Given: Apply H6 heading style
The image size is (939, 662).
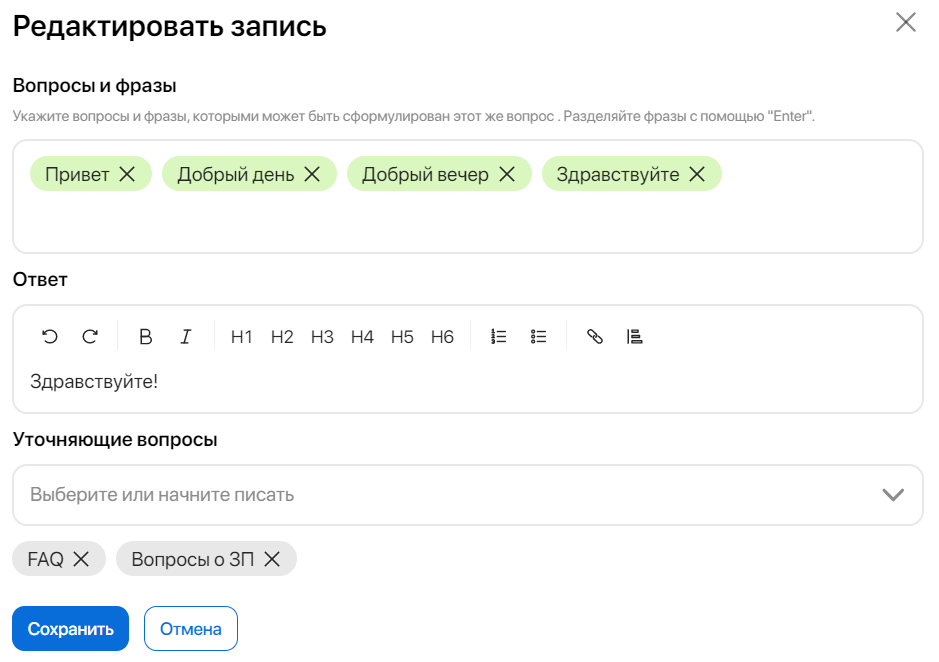Looking at the screenshot, I should 442,337.
